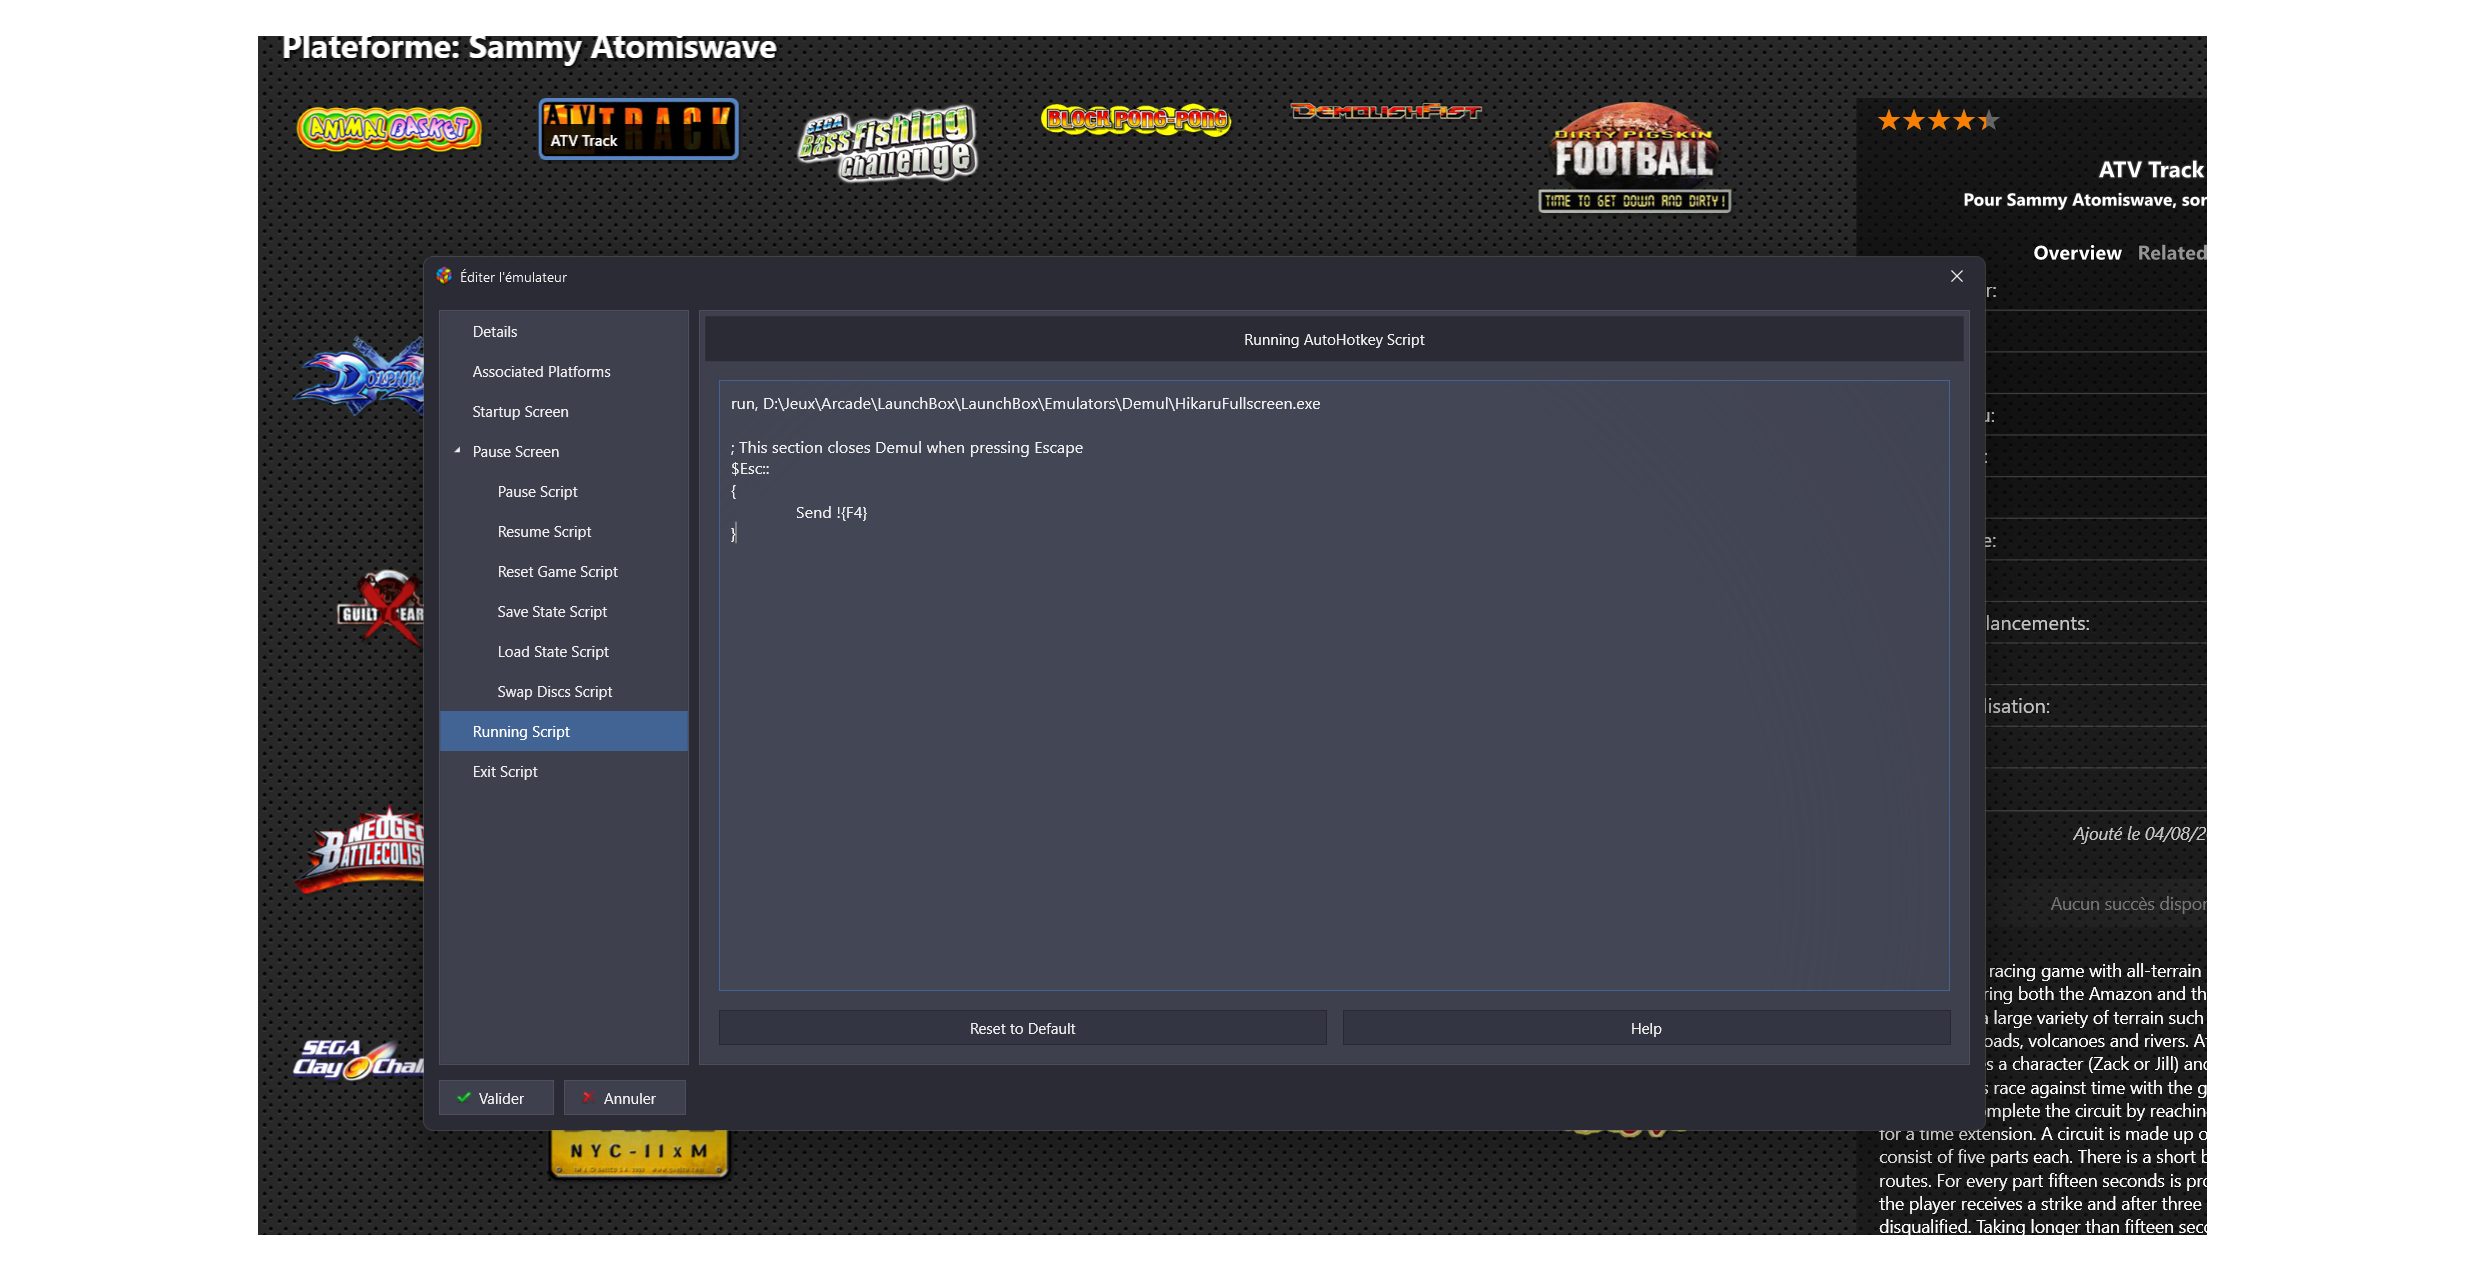The height and width of the screenshot is (1272, 2465).
Task: Select the ATV Track game logo
Action: [x=638, y=129]
